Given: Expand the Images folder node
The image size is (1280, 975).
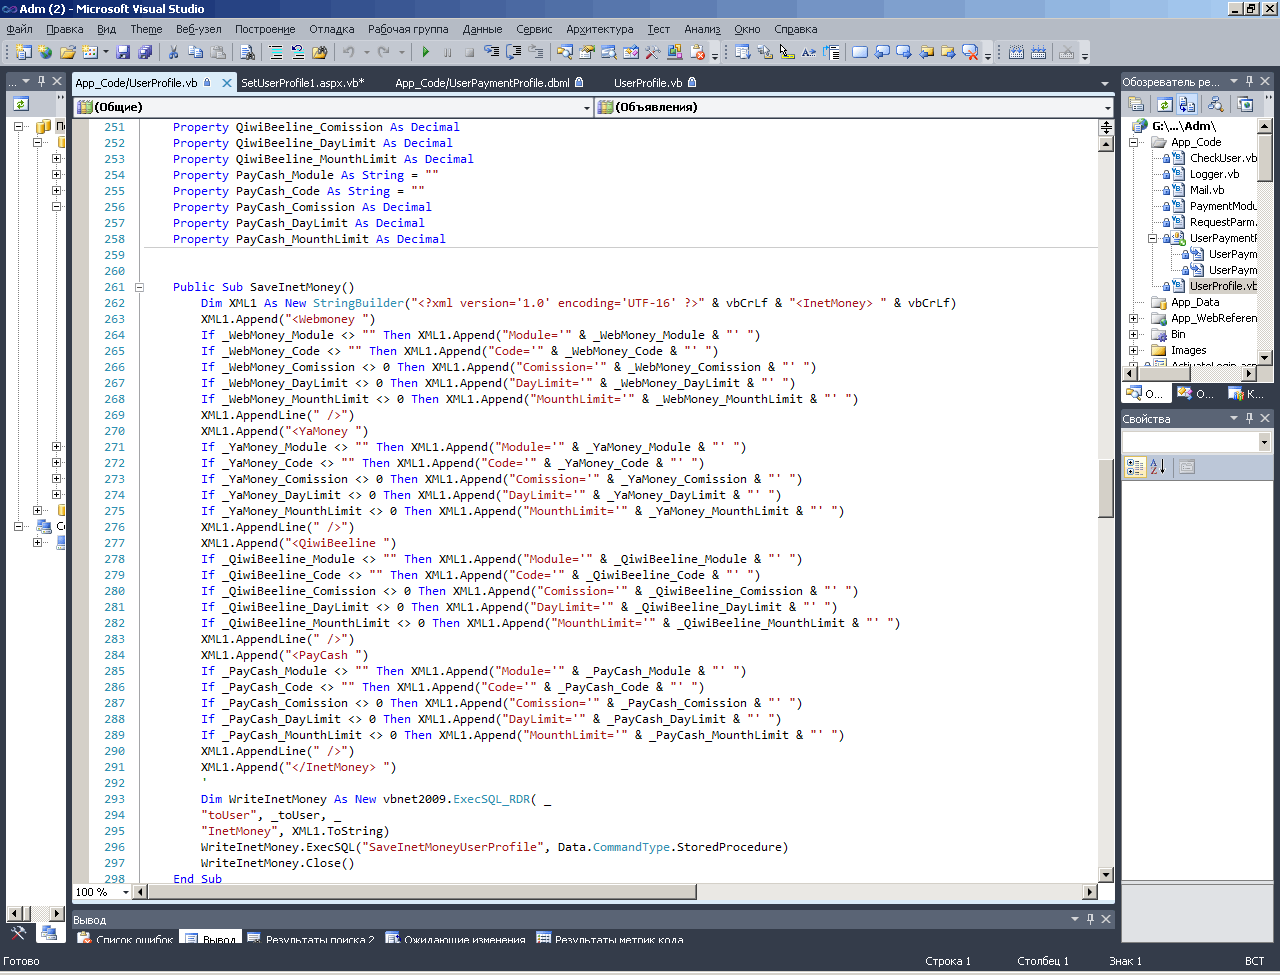Looking at the screenshot, I should pos(1135,350).
